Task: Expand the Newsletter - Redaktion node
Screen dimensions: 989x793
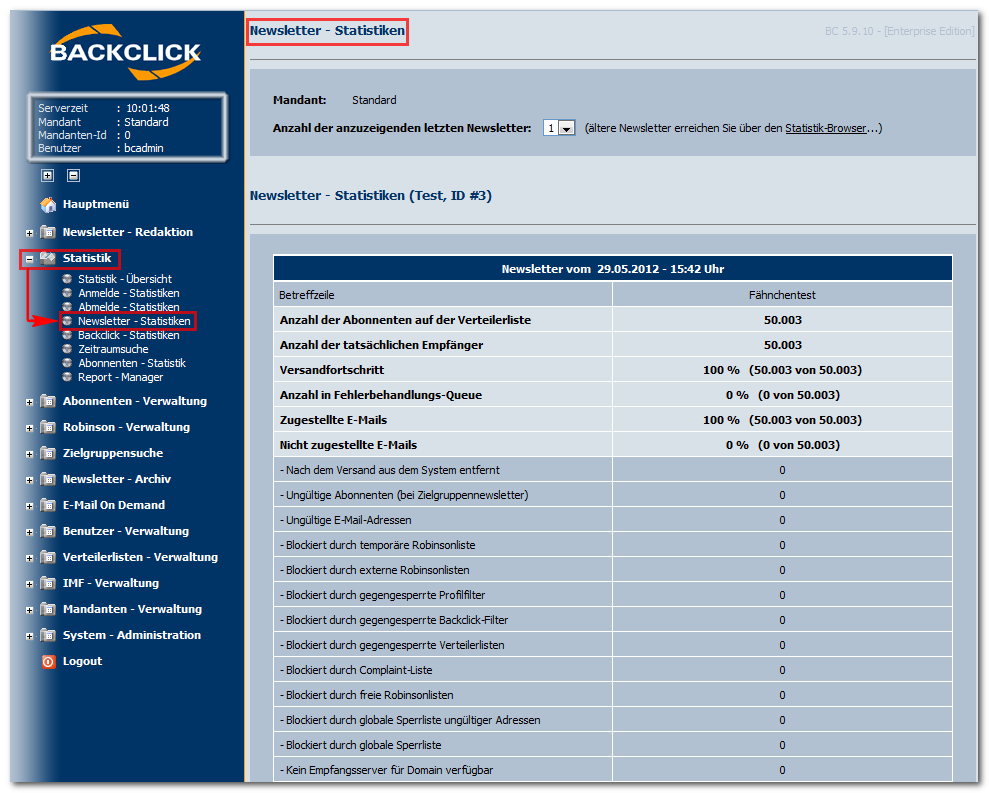Action: tap(29, 233)
